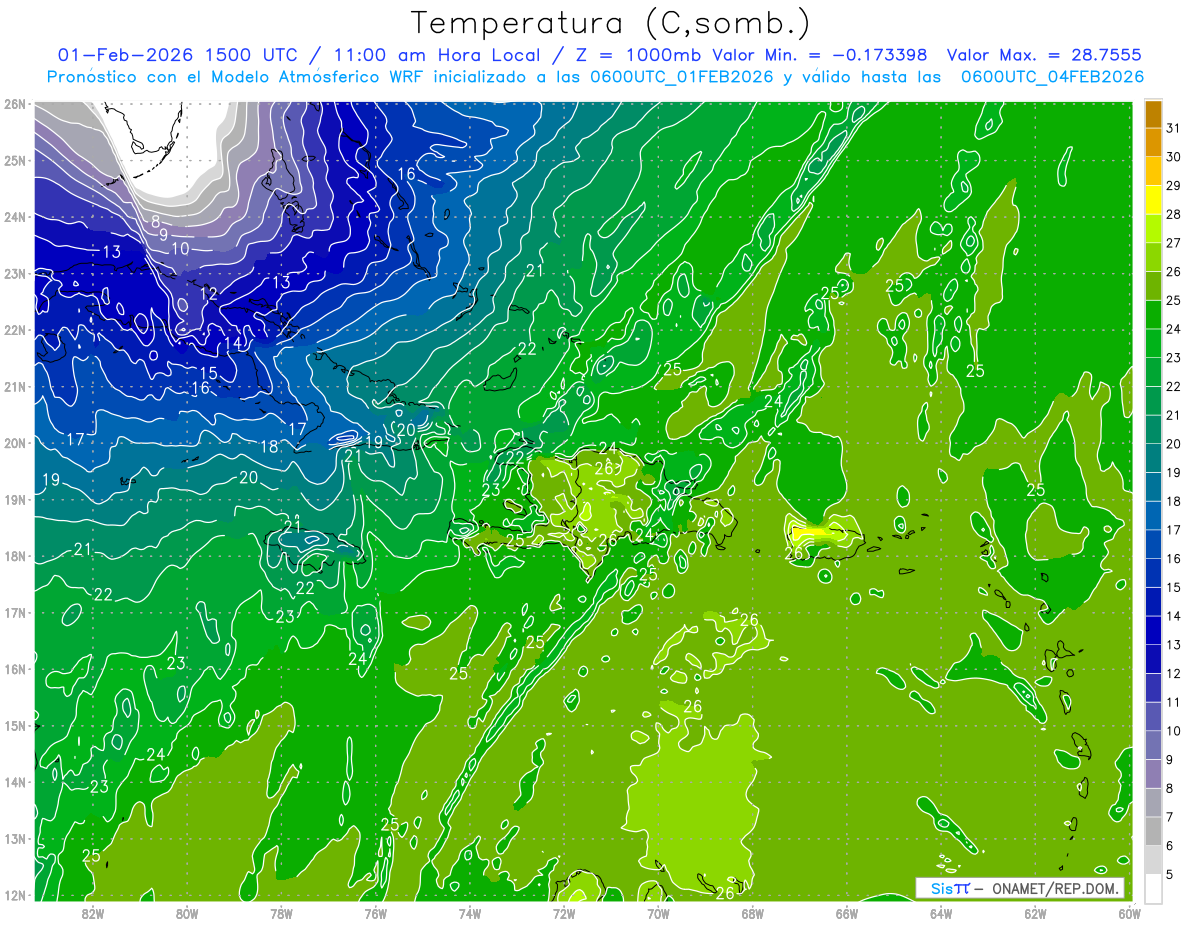This screenshot has width=1200, height=927.
Task: Select the purple 8–9 legend swatch
Action: pyautogui.click(x=1153, y=774)
